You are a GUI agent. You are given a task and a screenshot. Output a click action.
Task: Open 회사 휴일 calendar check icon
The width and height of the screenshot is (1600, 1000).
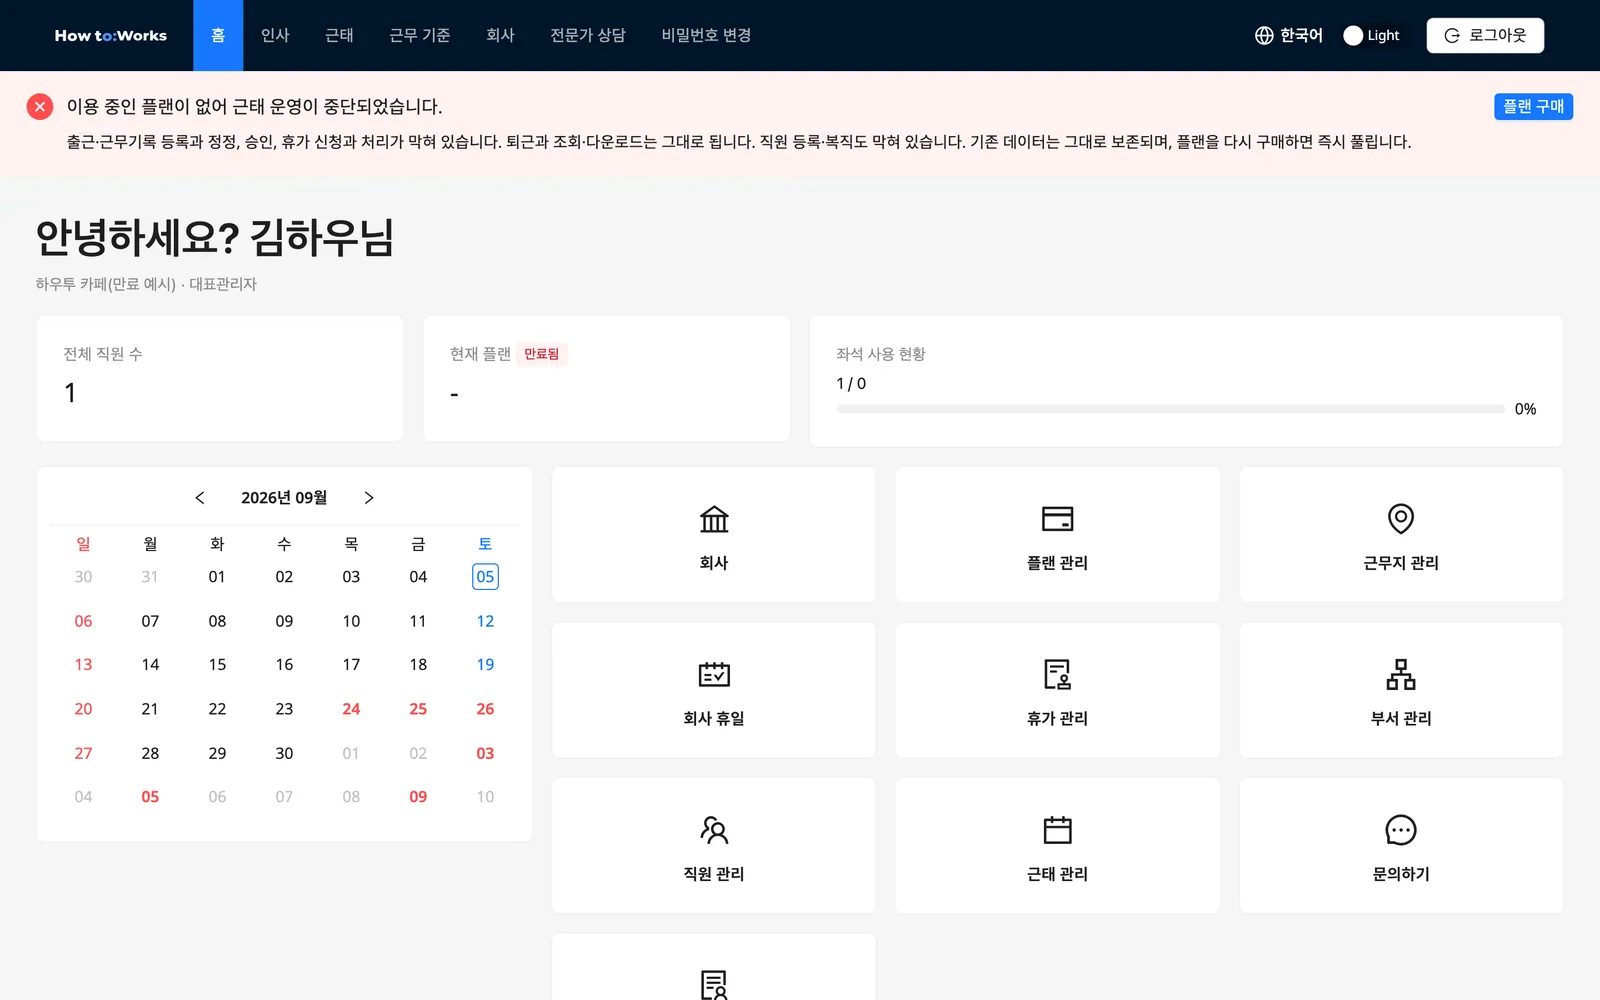713,674
